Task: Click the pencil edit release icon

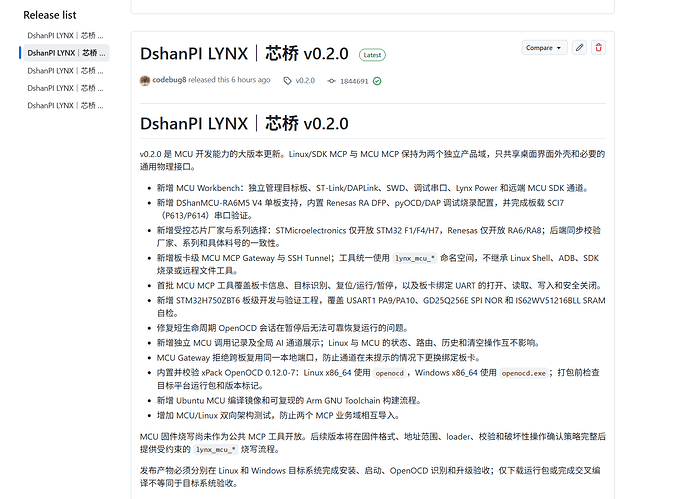Action: tap(579, 48)
